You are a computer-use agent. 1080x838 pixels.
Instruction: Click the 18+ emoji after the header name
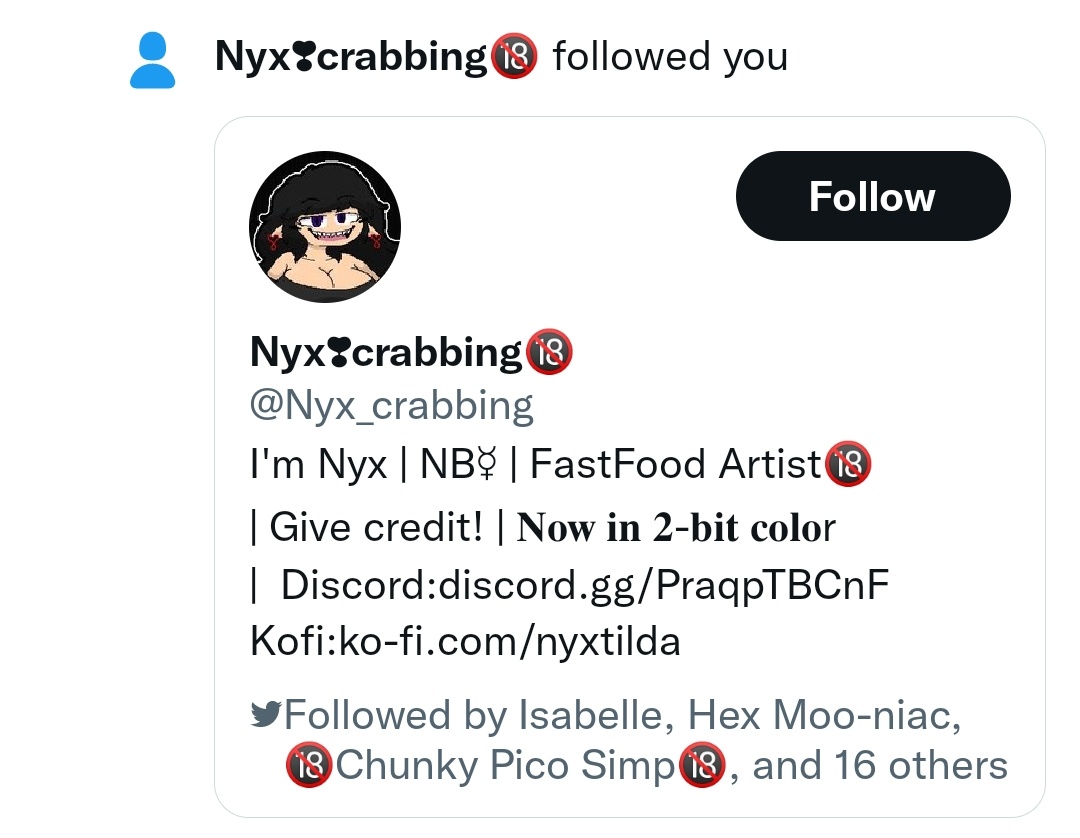pyautogui.click(x=514, y=56)
